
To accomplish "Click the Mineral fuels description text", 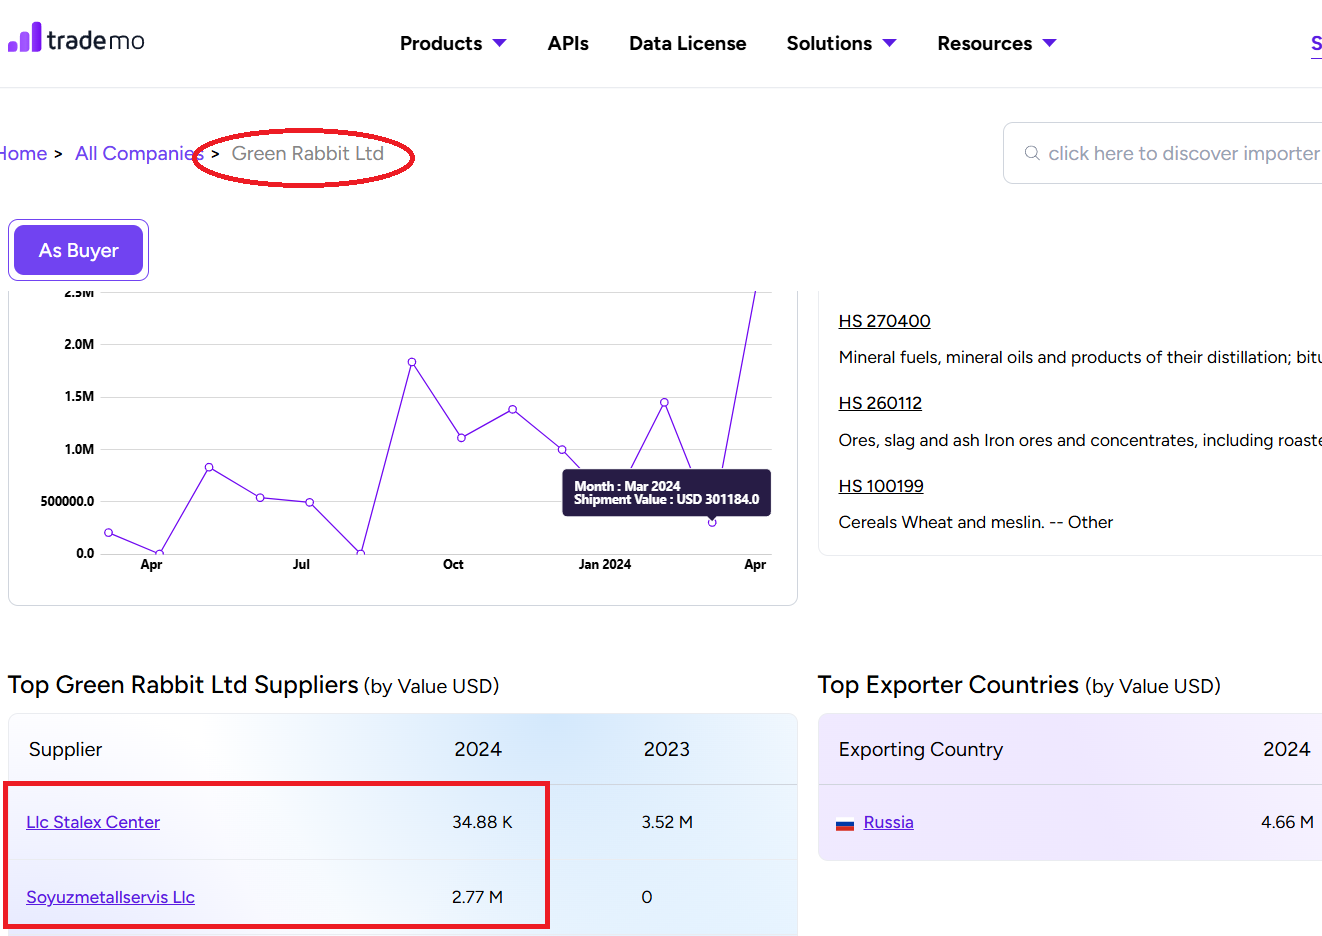I will click(1080, 357).
